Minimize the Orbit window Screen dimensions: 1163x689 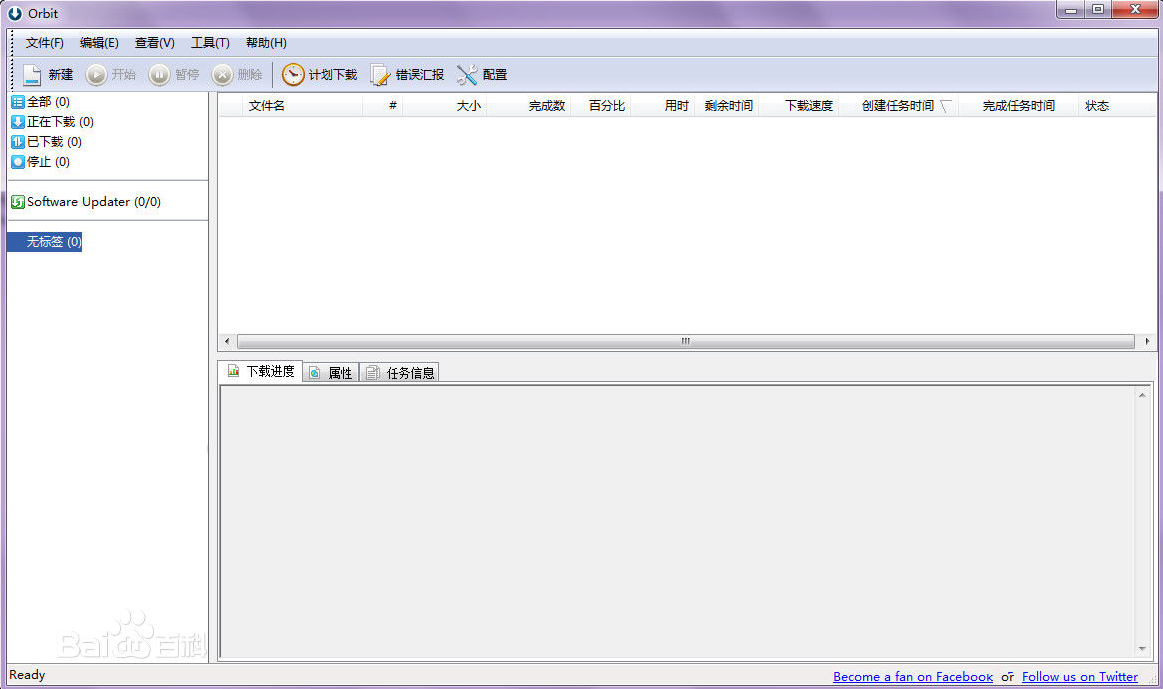coord(1071,10)
